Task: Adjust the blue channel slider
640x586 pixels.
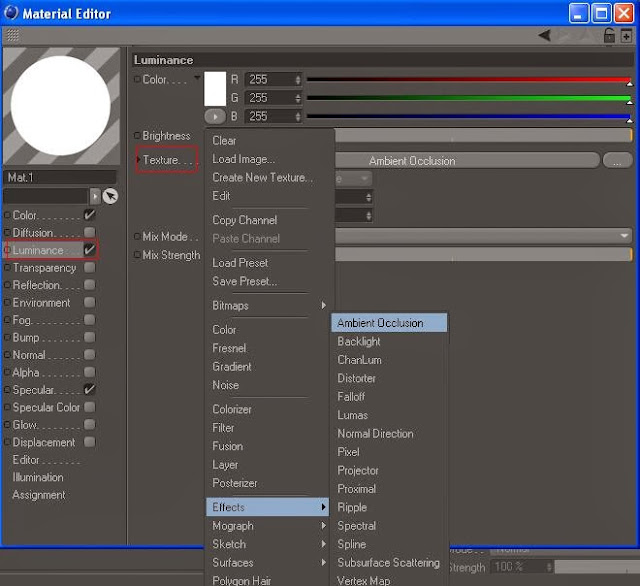Action: point(469,117)
